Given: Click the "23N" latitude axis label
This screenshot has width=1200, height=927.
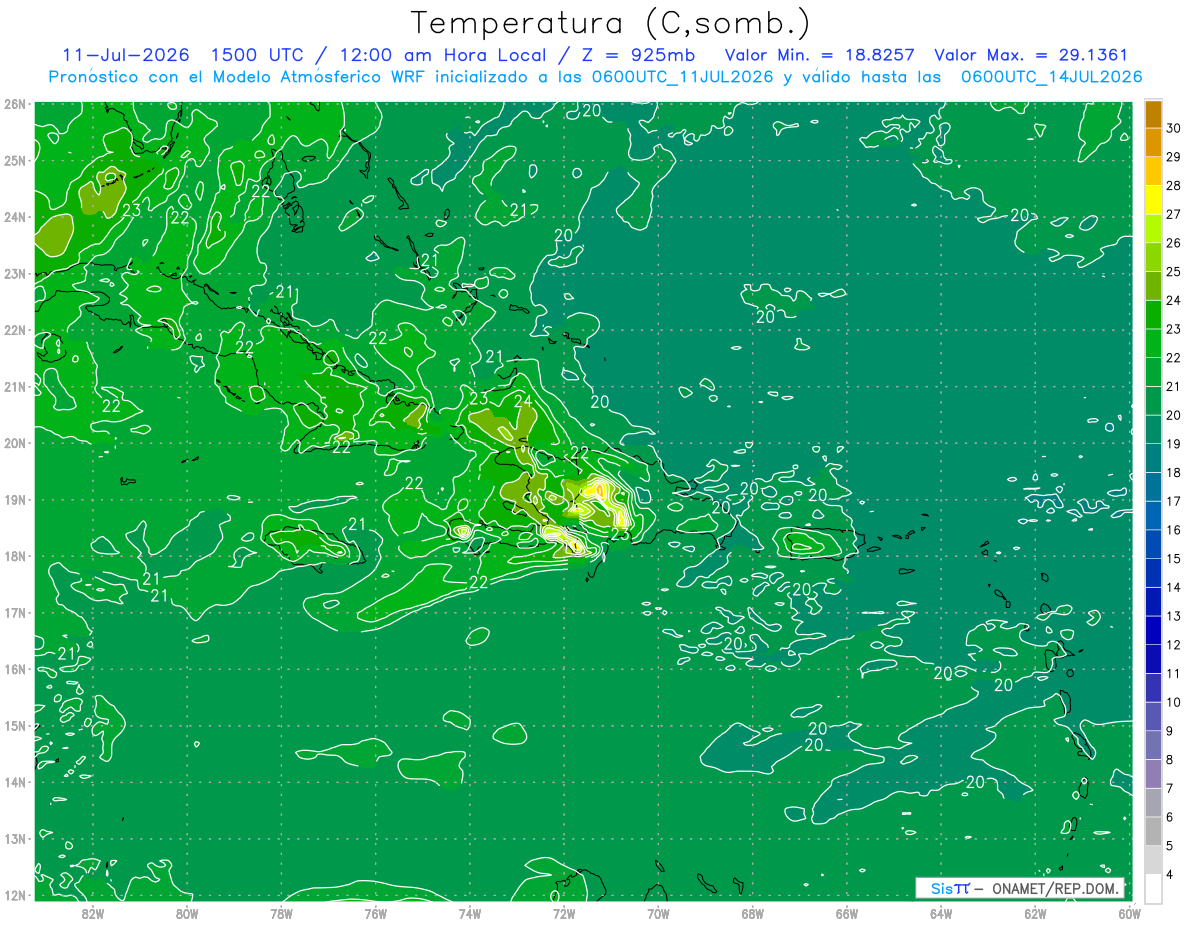Looking at the screenshot, I should [x=15, y=273].
